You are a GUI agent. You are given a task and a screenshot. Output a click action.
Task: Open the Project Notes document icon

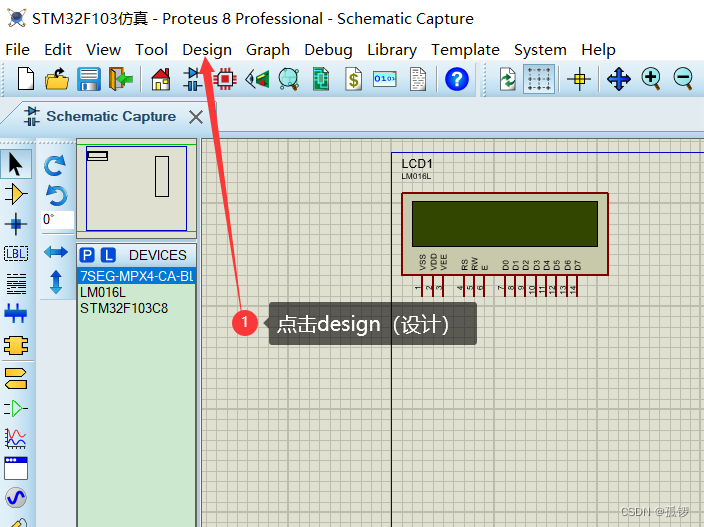(x=418, y=79)
